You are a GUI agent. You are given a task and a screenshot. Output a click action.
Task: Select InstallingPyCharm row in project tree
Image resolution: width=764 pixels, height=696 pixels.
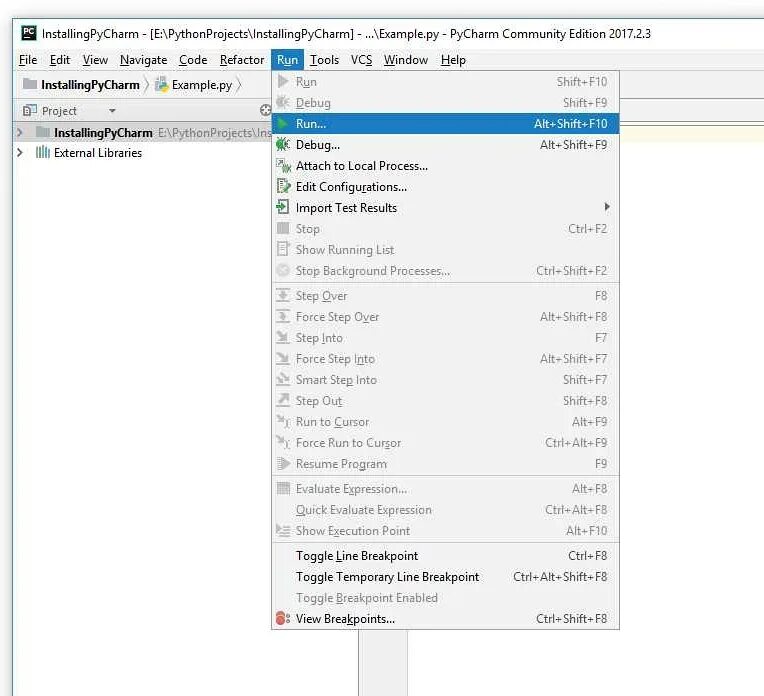[142, 133]
